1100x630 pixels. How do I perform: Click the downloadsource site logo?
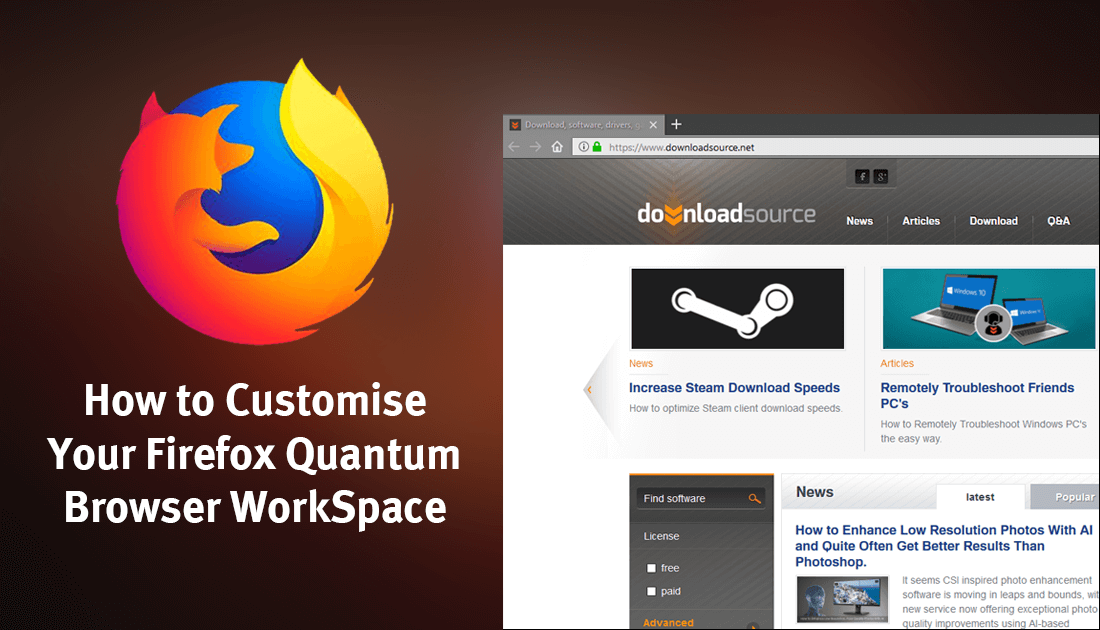pyautogui.click(x=726, y=213)
